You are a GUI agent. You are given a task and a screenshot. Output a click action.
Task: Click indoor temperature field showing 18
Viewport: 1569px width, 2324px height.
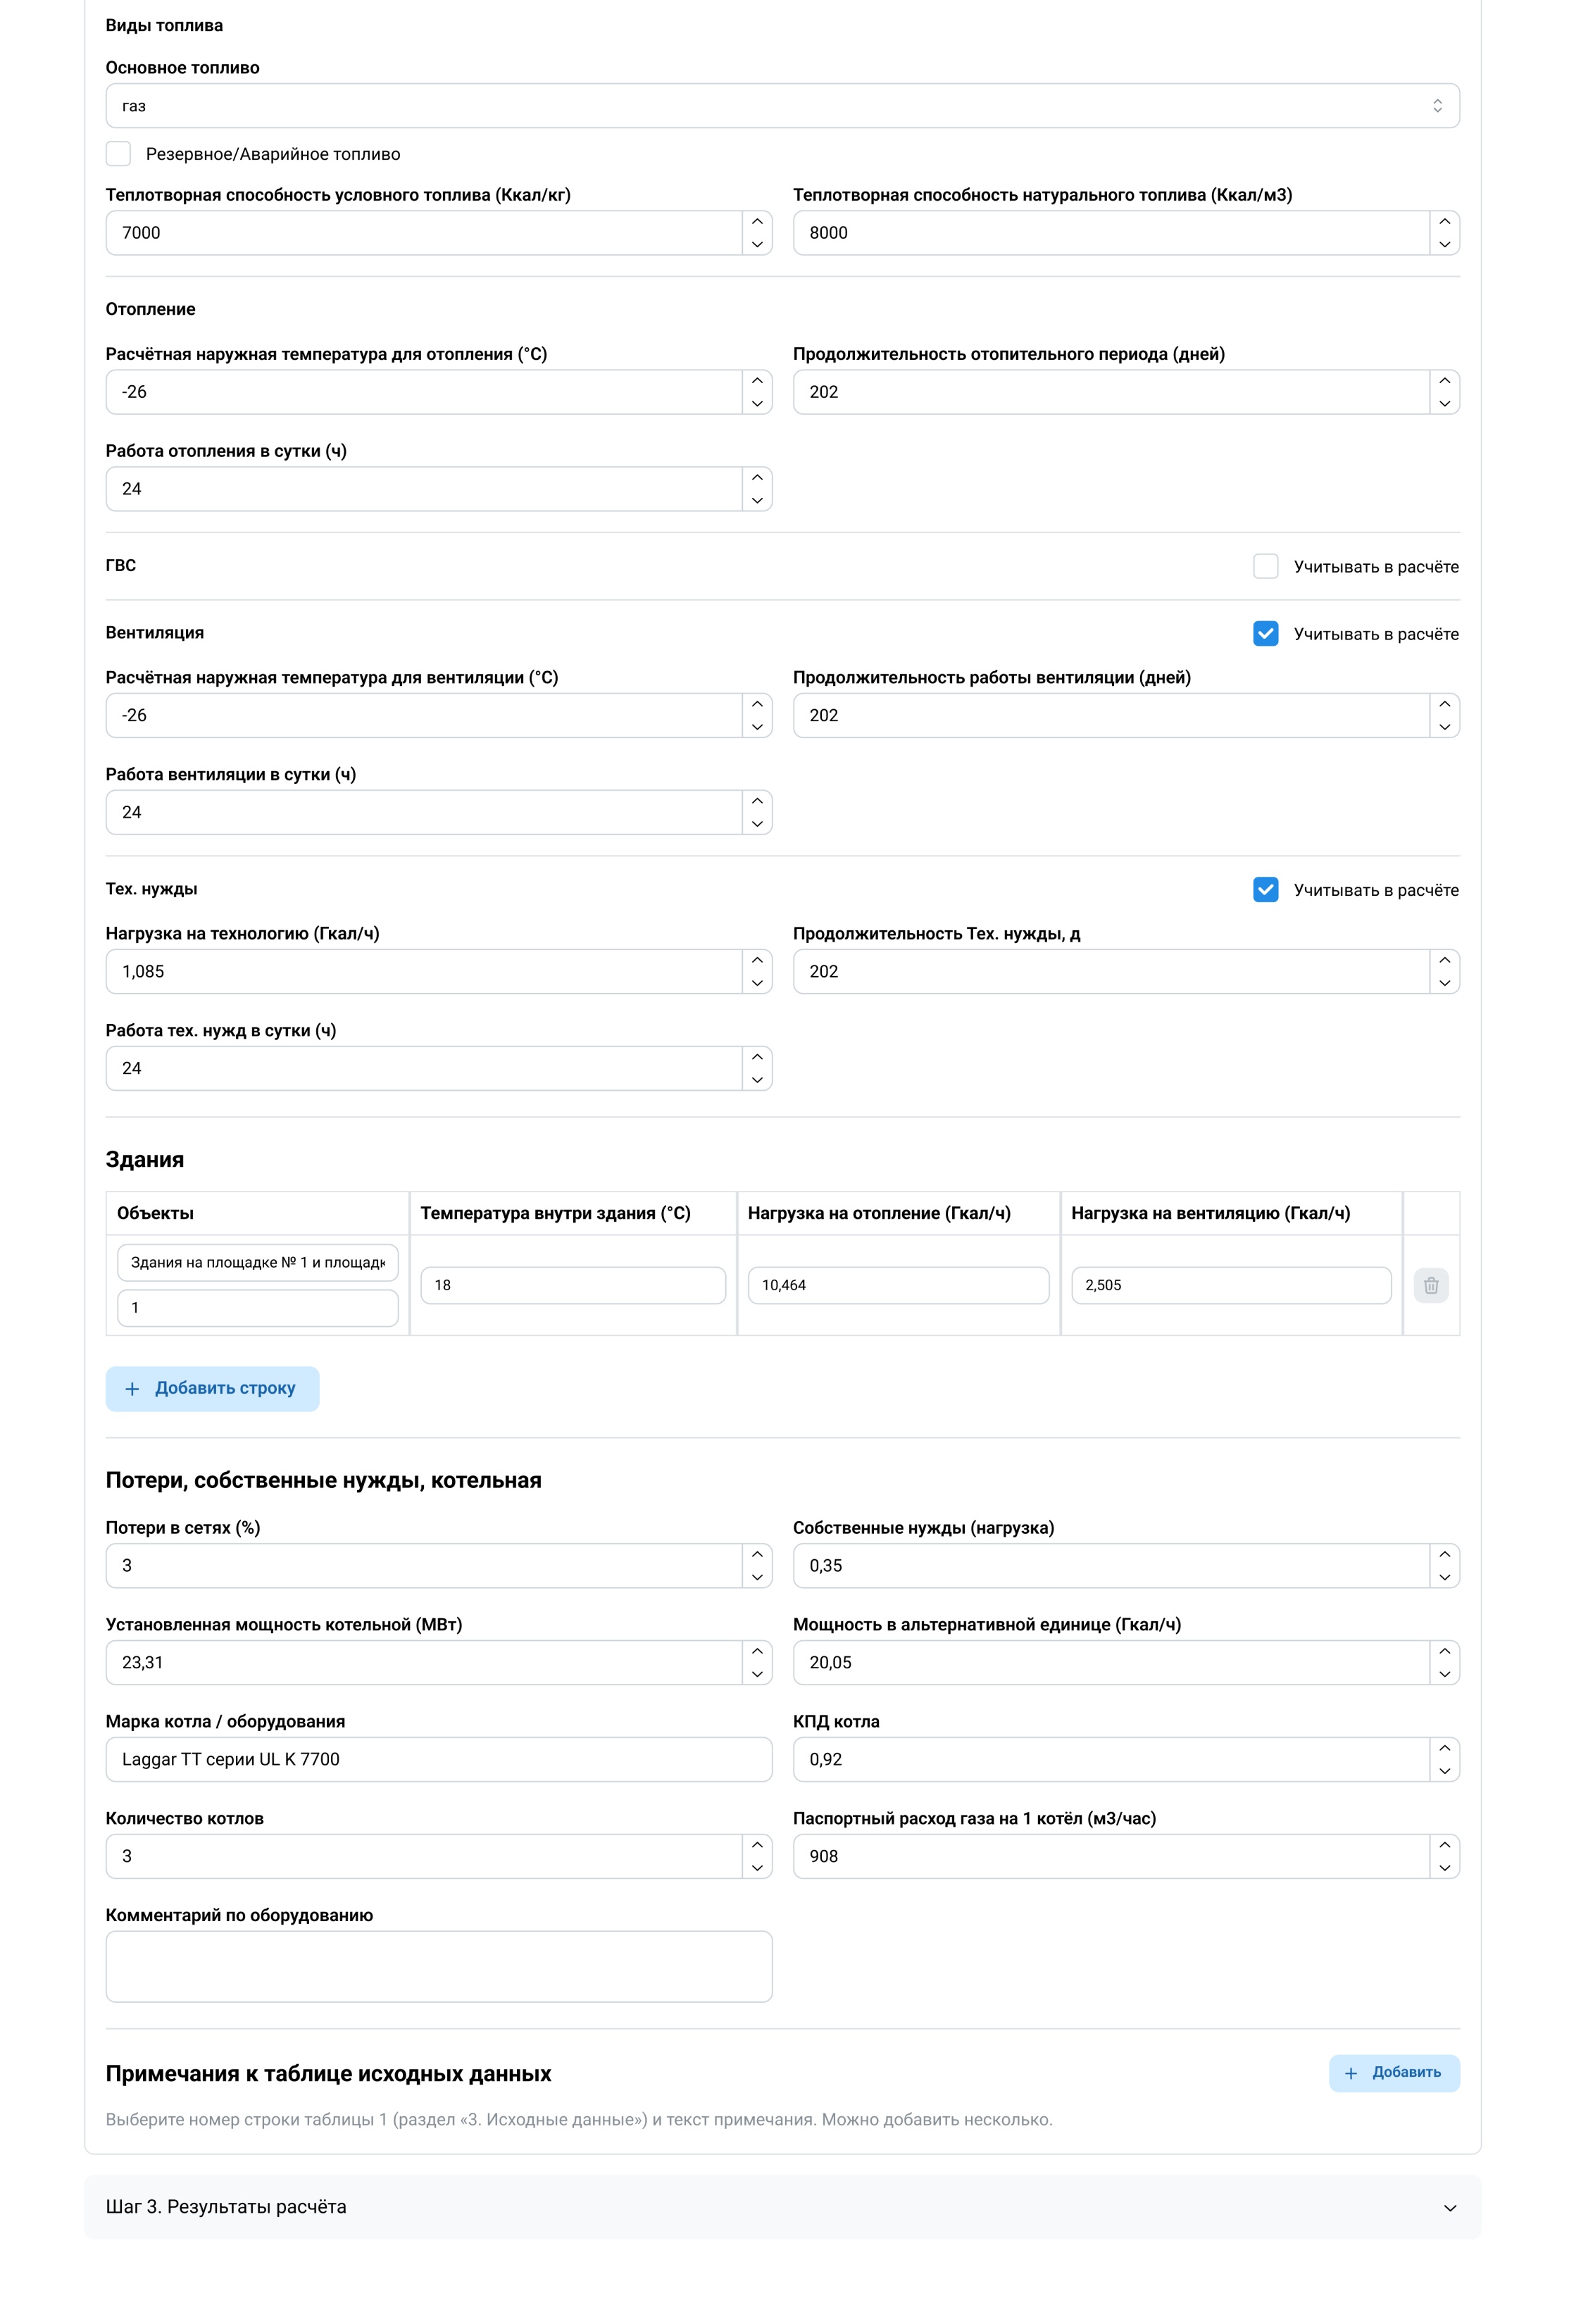(573, 1285)
